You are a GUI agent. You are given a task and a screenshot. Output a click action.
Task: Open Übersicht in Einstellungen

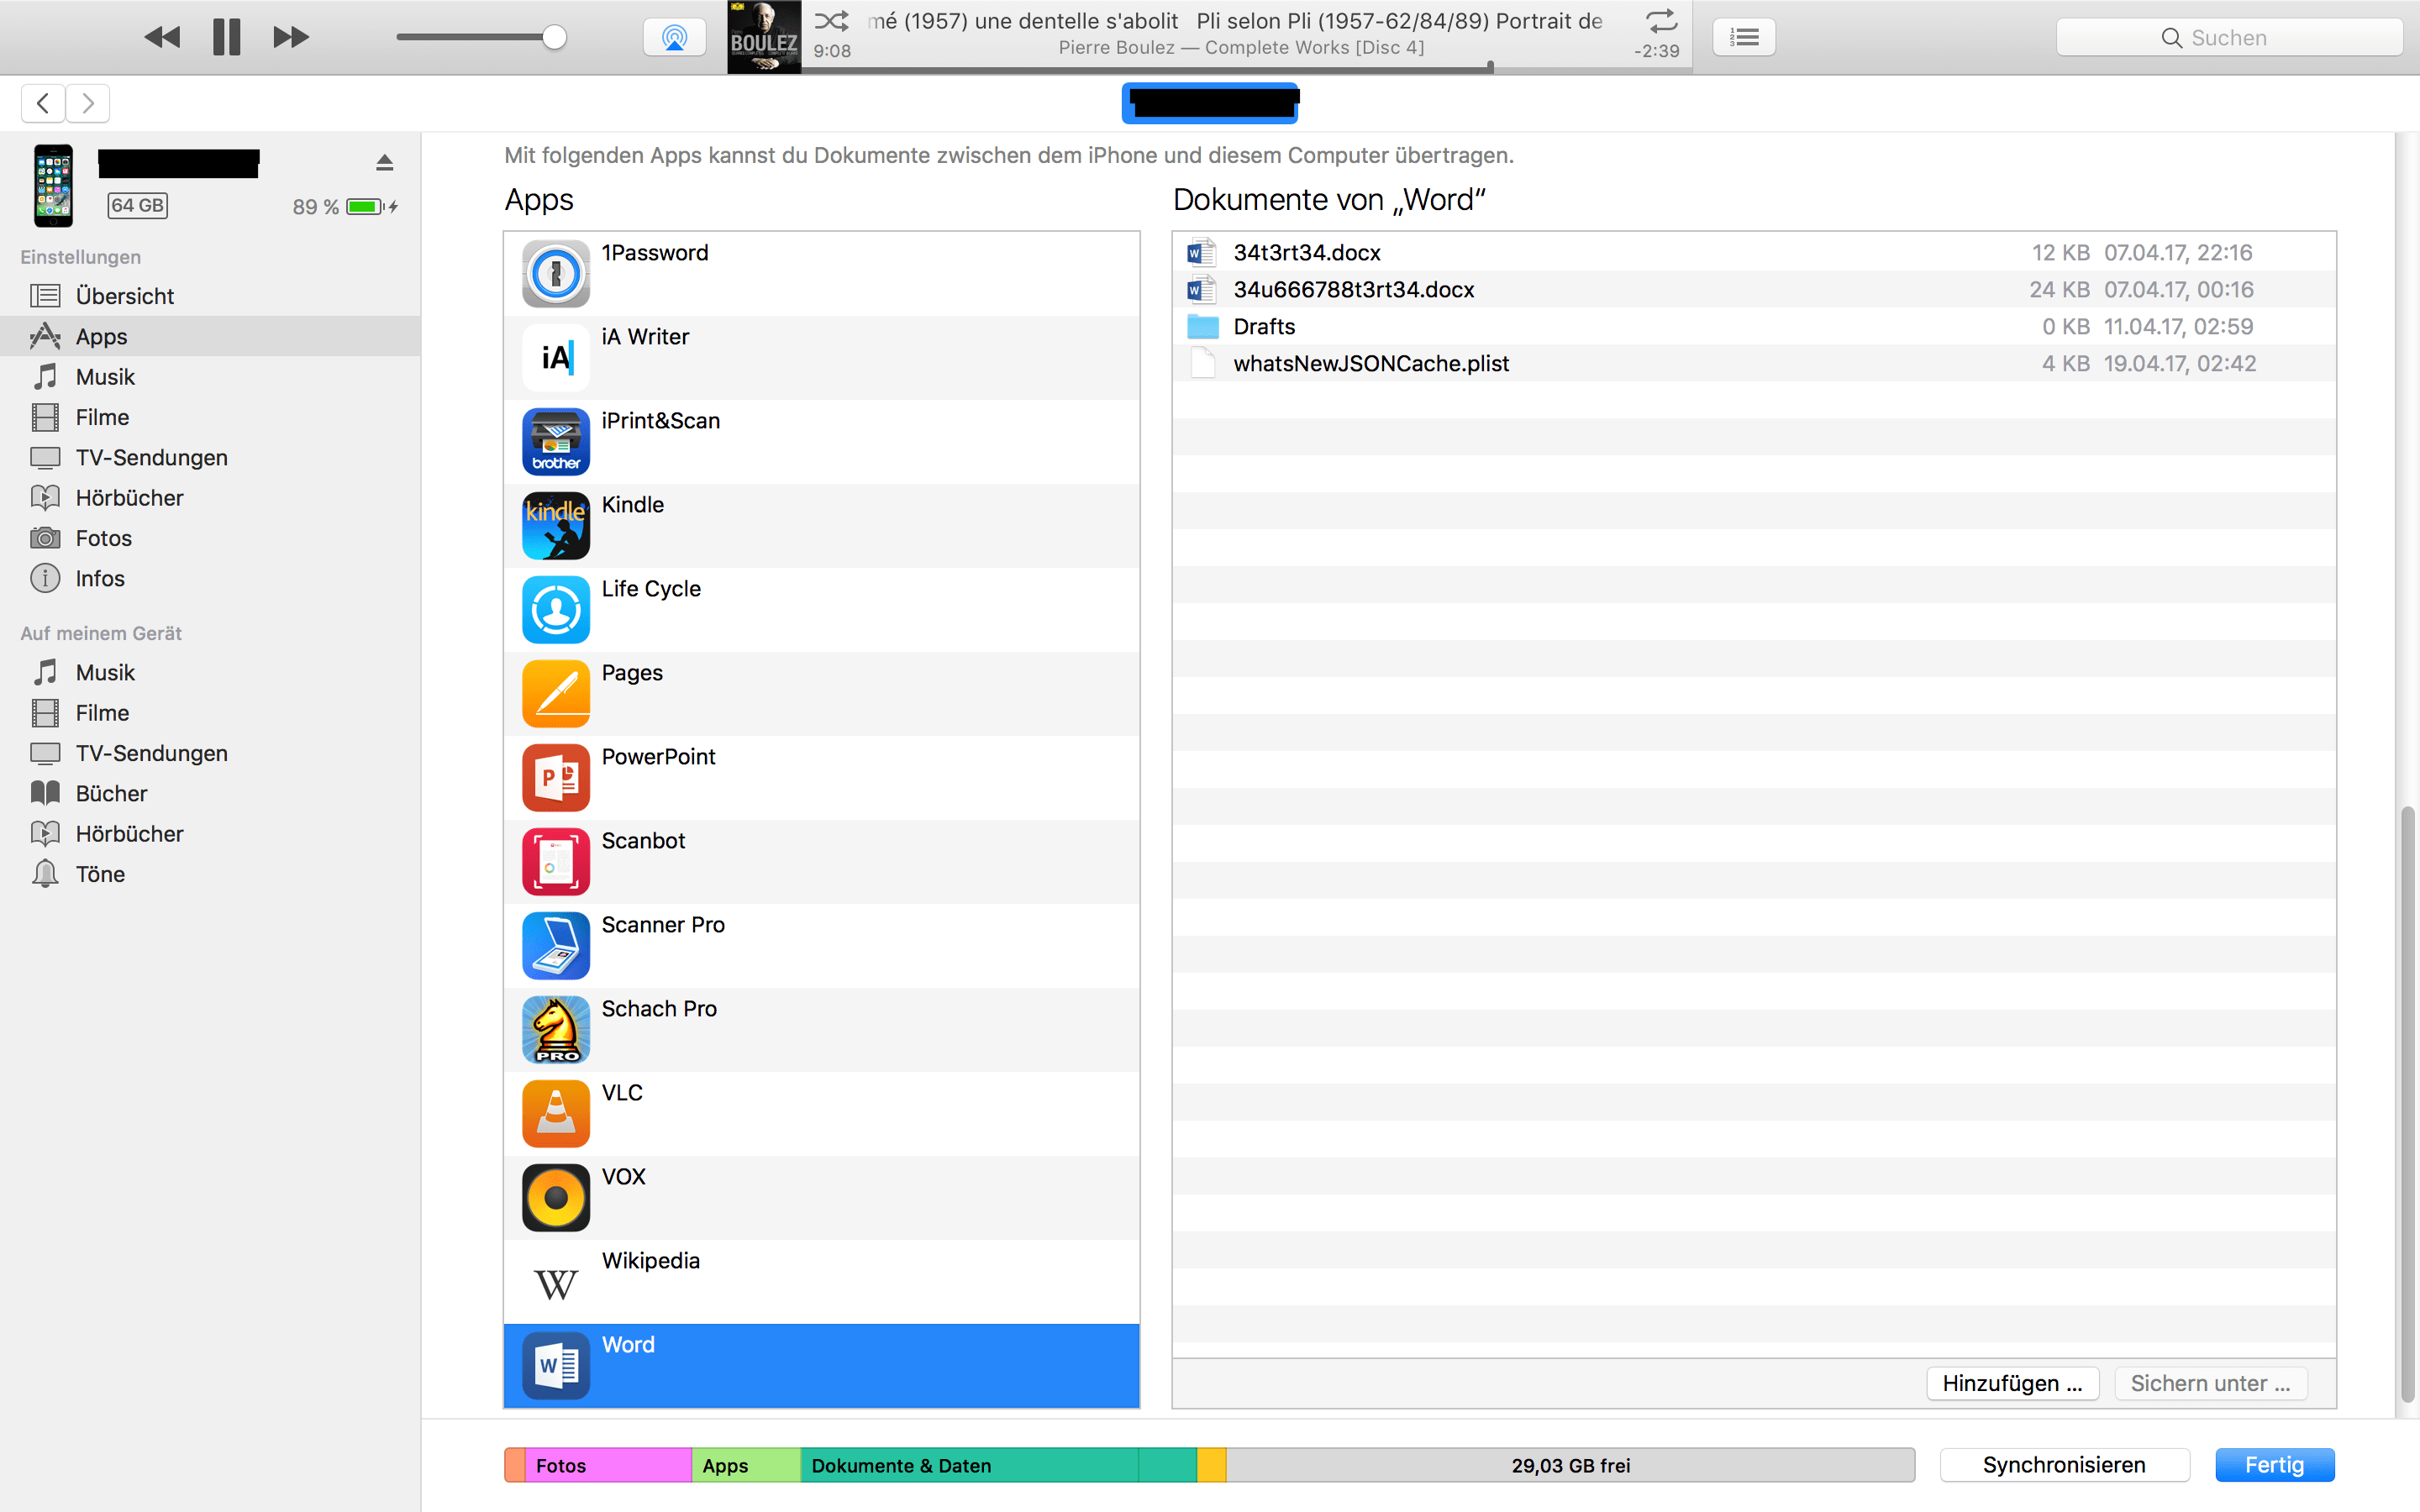[210, 296]
